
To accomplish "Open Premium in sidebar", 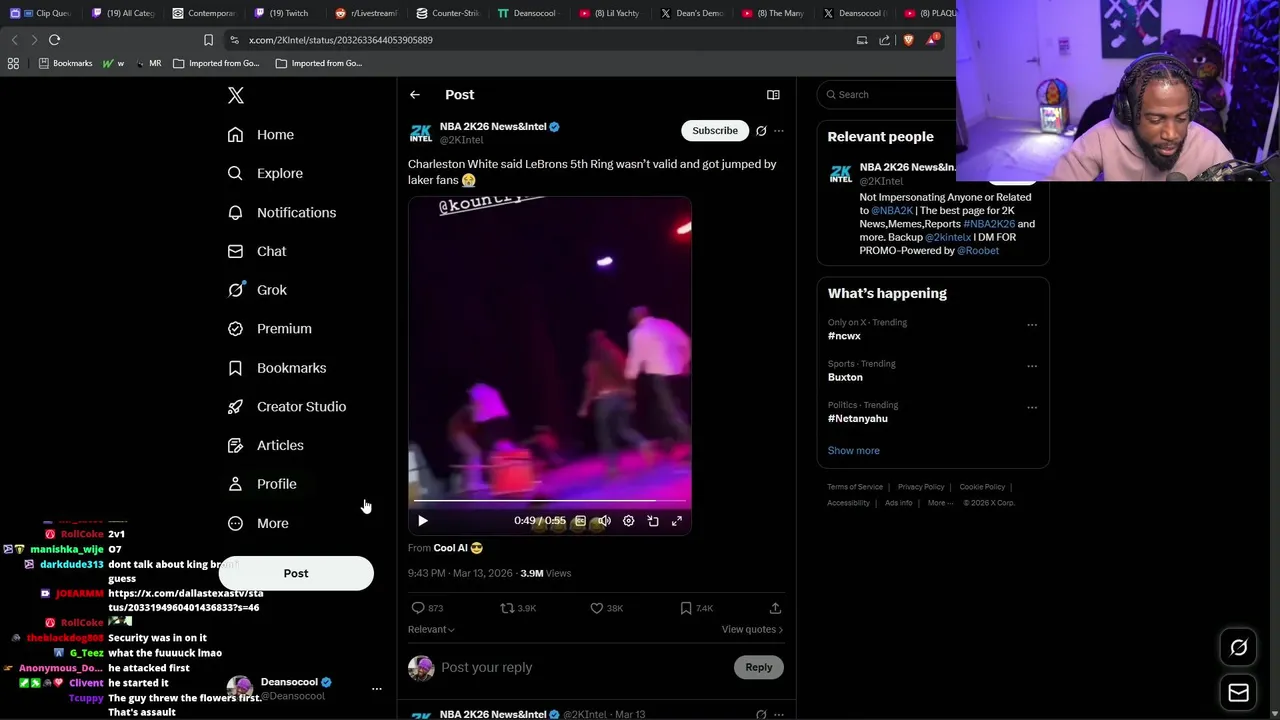I will coord(270,328).
